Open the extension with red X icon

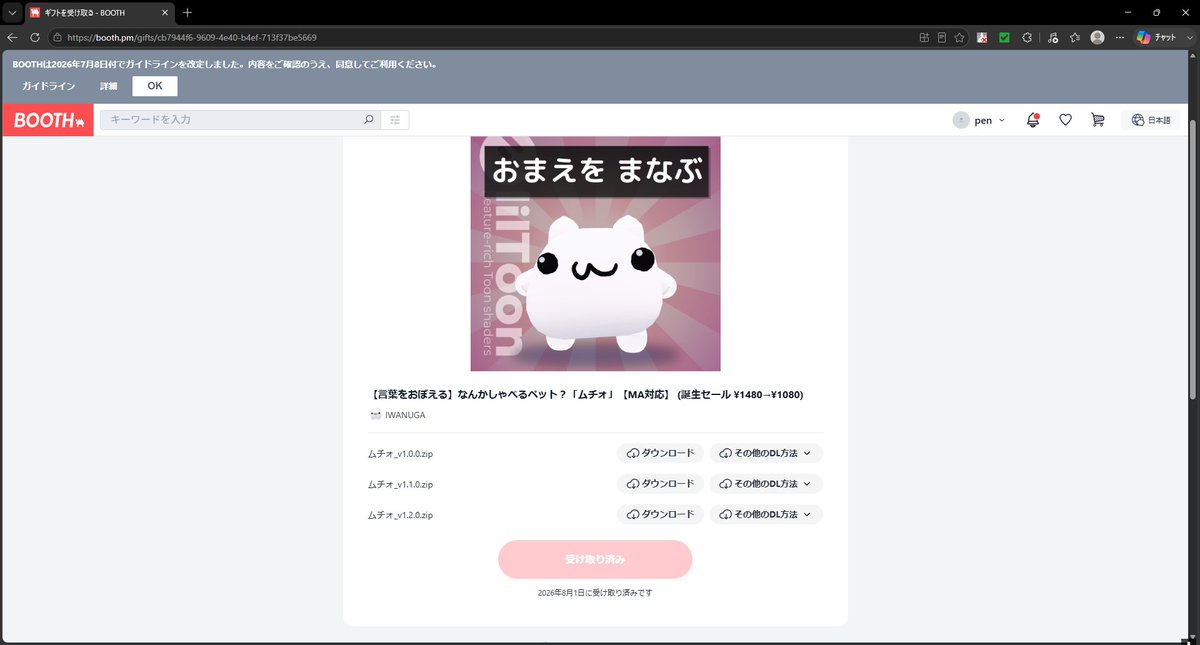[x=983, y=37]
